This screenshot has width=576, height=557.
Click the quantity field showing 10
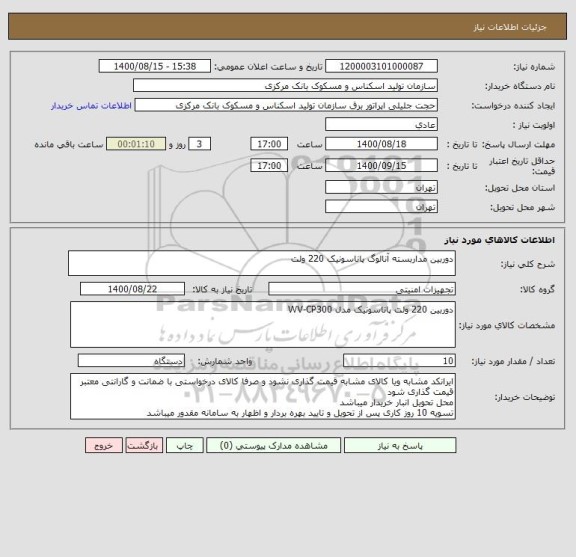pyautogui.click(x=399, y=360)
